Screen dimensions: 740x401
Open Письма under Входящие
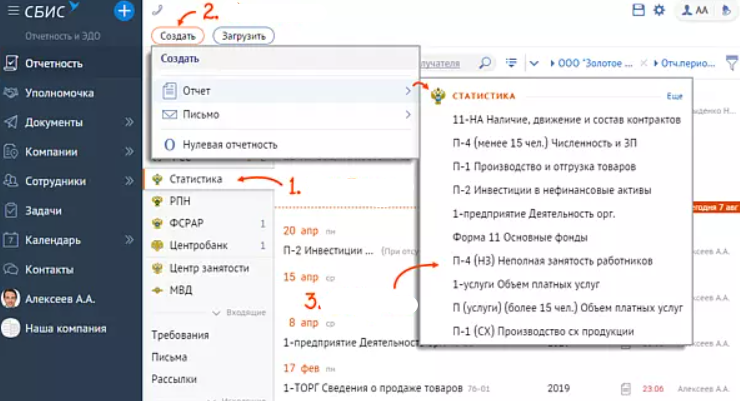tap(169, 357)
